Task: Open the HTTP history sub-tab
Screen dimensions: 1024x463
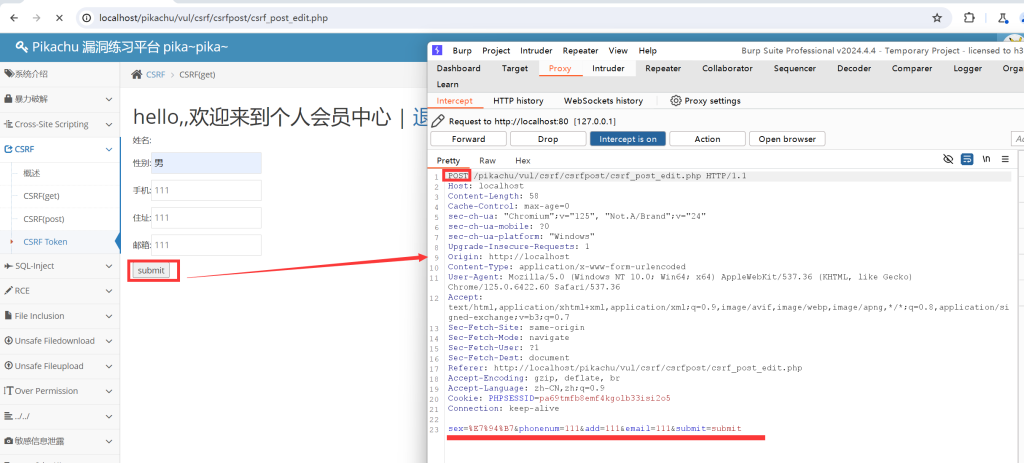Action: click(518, 101)
